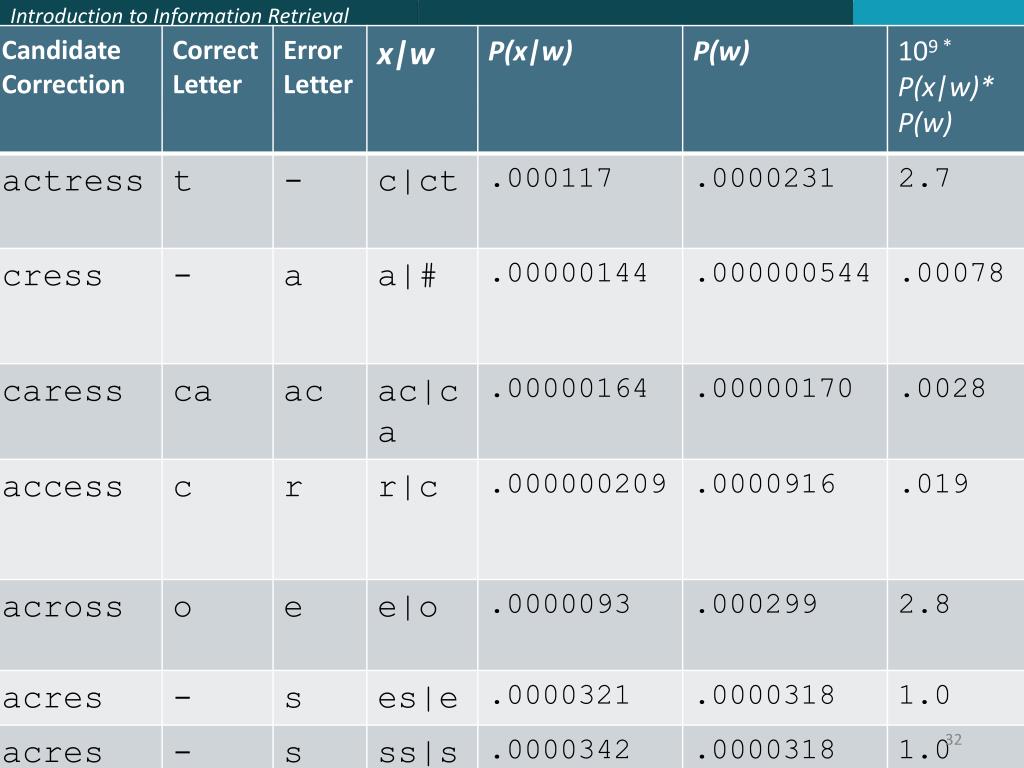Screen dimensions: 1024x768
Task: Select the value '.000117'
Action: pos(552,178)
